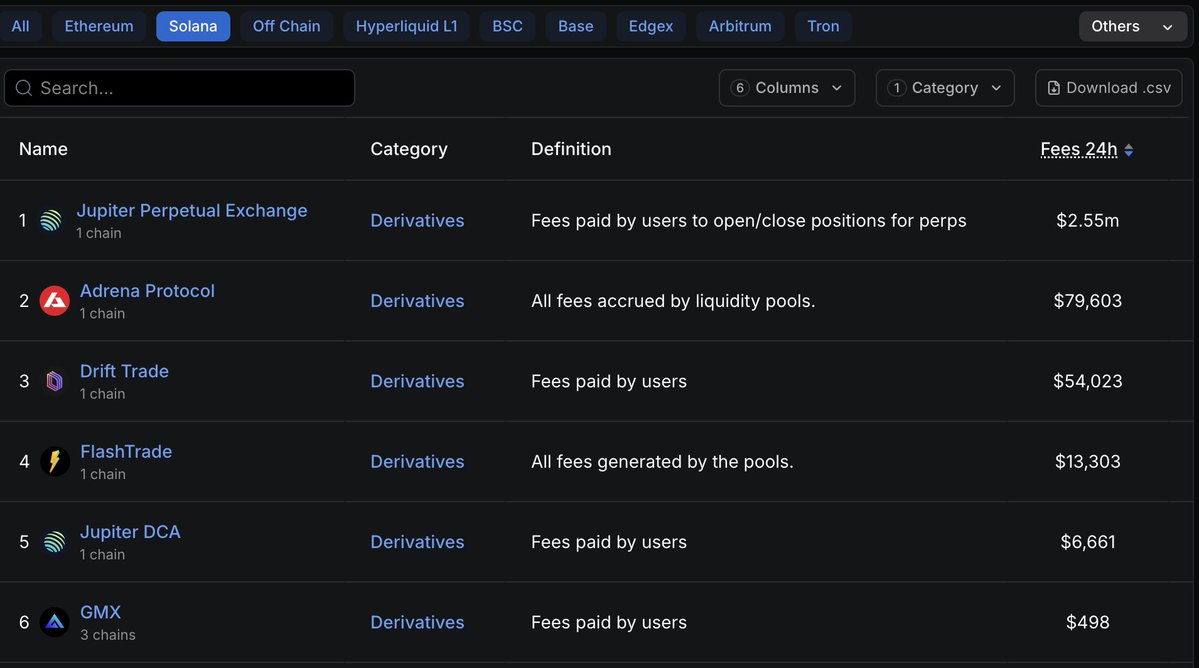Click "3 chains" under GMX
This screenshot has height=668, width=1199.
pyautogui.click(x=108, y=635)
